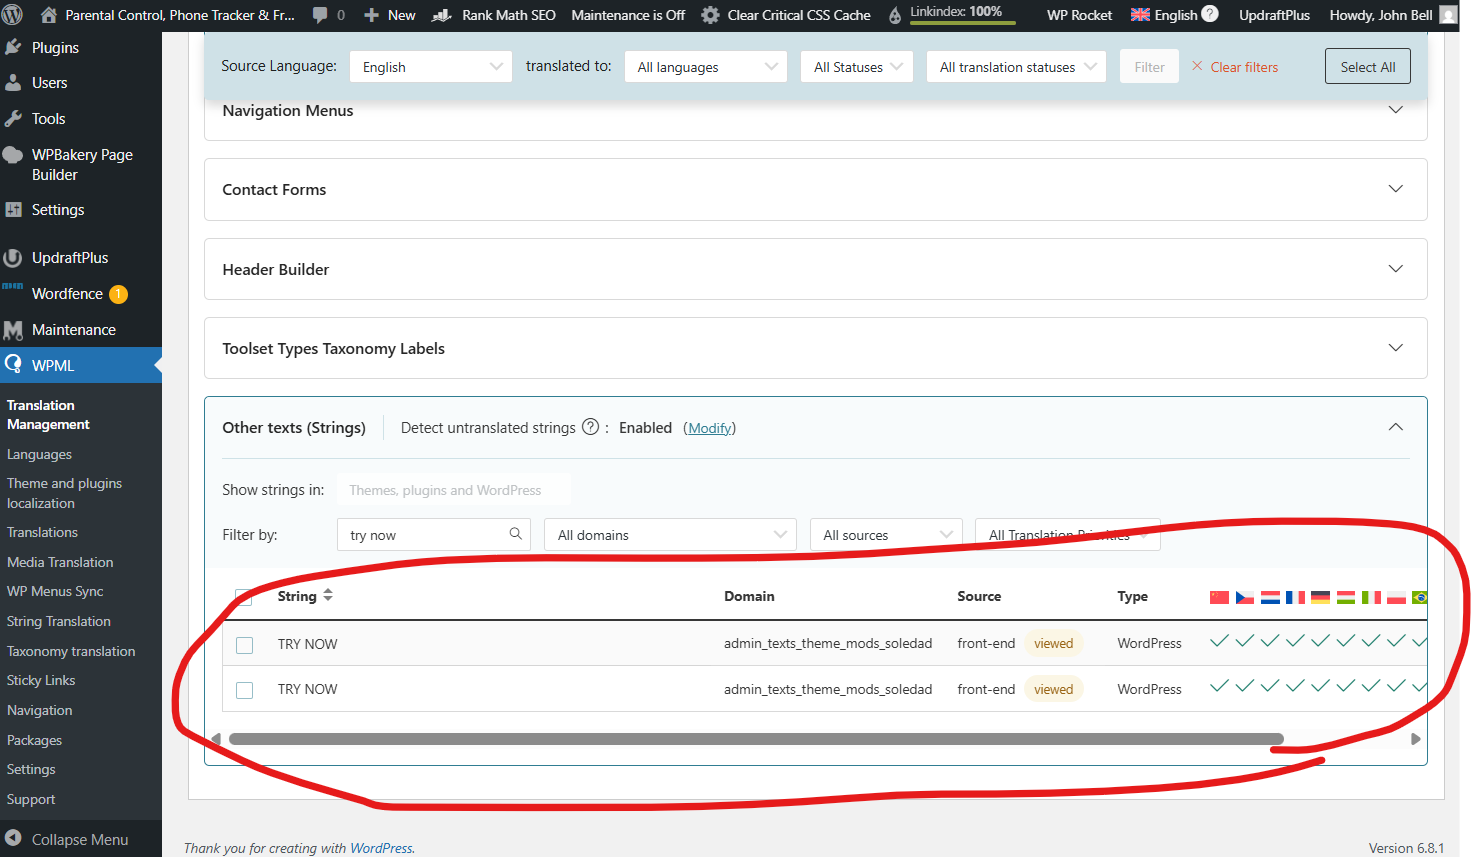Open Packages submenu item
This screenshot has width=1471, height=857.
pyautogui.click(x=34, y=740)
